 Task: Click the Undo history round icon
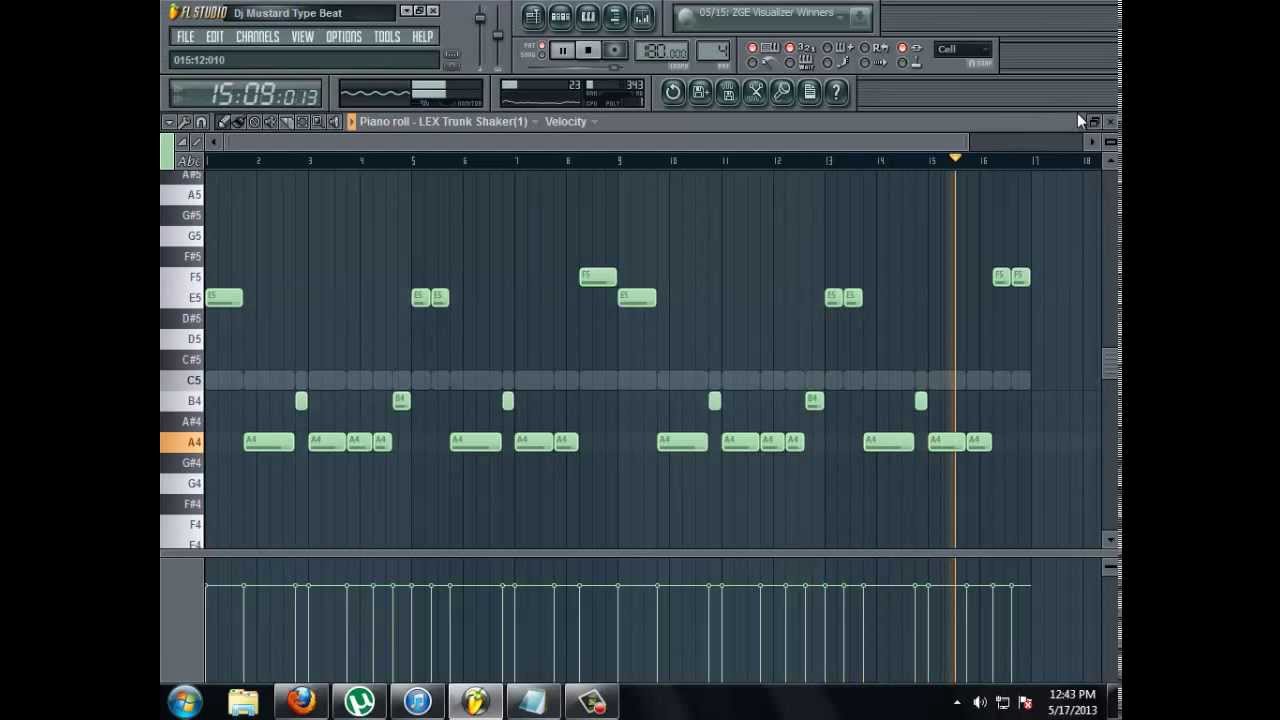(673, 92)
